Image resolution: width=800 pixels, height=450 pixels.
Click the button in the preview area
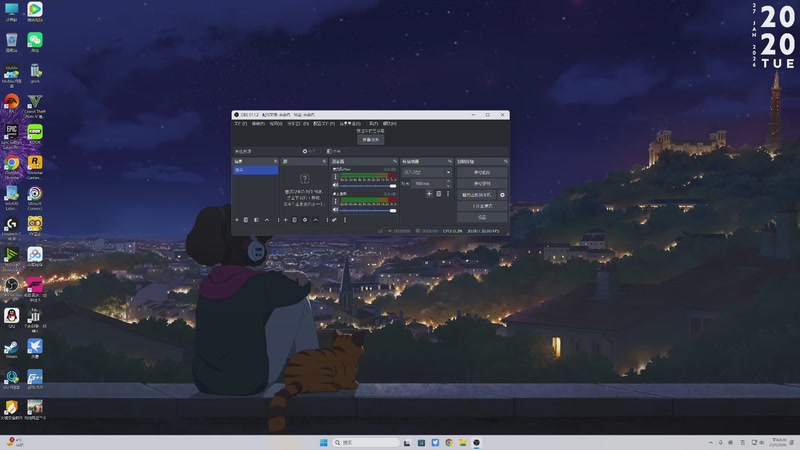(x=370, y=140)
